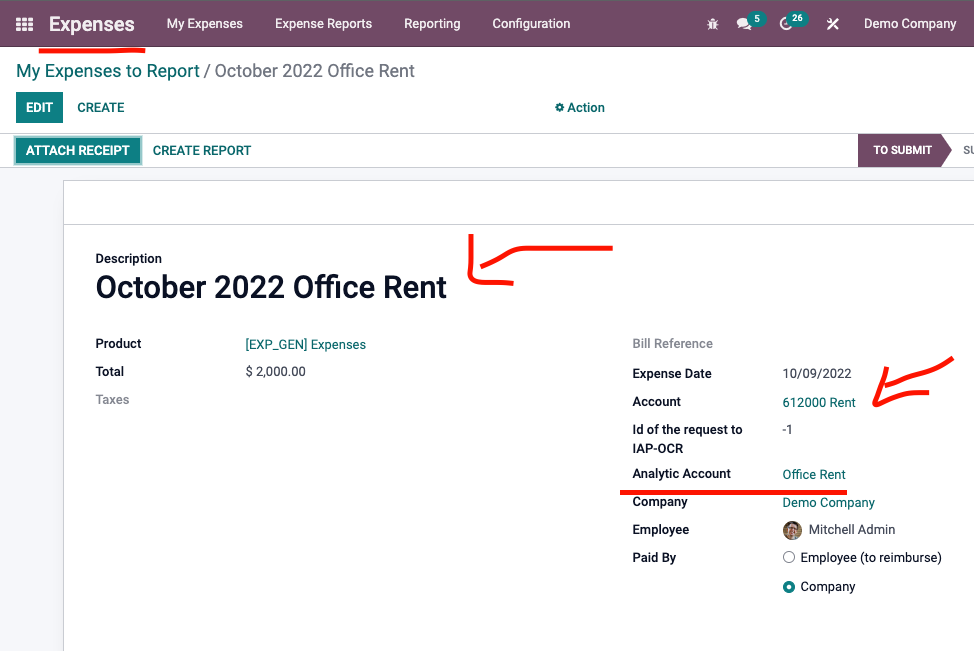Open the Action dropdown menu
Screen dimensions: 974x651
[580, 108]
